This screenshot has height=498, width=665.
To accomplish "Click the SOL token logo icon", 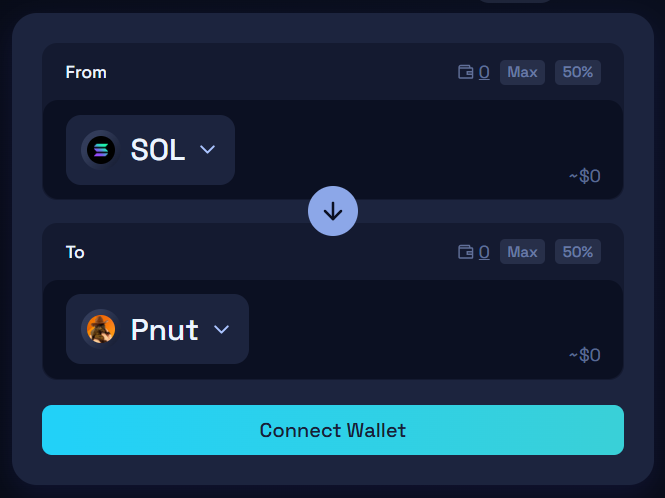I will pyautogui.click(x=101, y=150).
